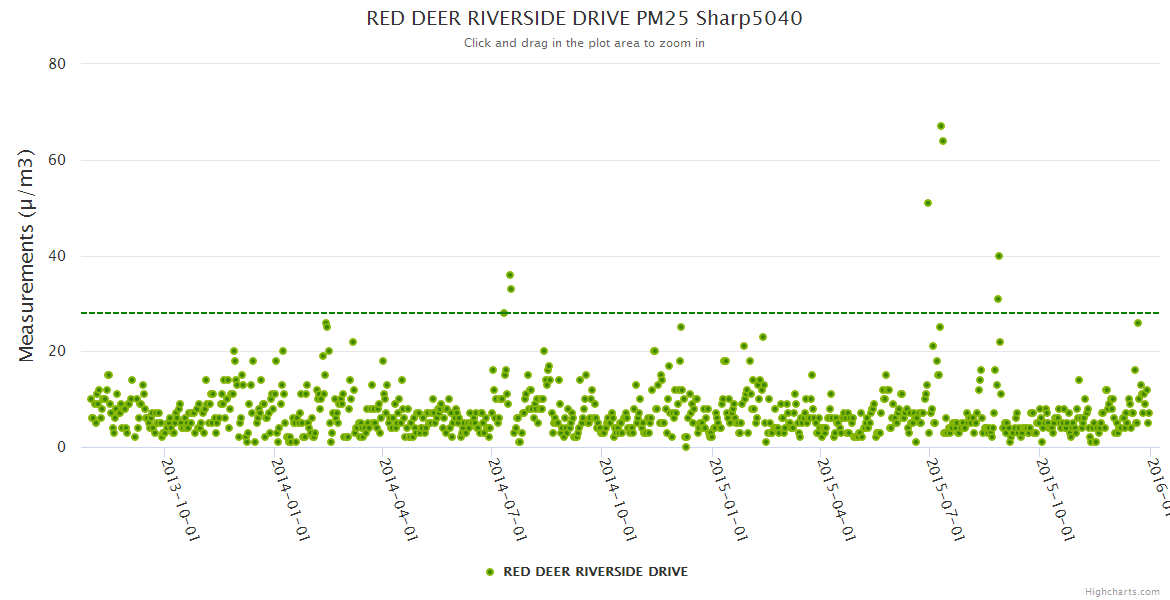1170x600 pixels.
Task: Click the subtitle about click and drag zooming
Action: point(584,43)
